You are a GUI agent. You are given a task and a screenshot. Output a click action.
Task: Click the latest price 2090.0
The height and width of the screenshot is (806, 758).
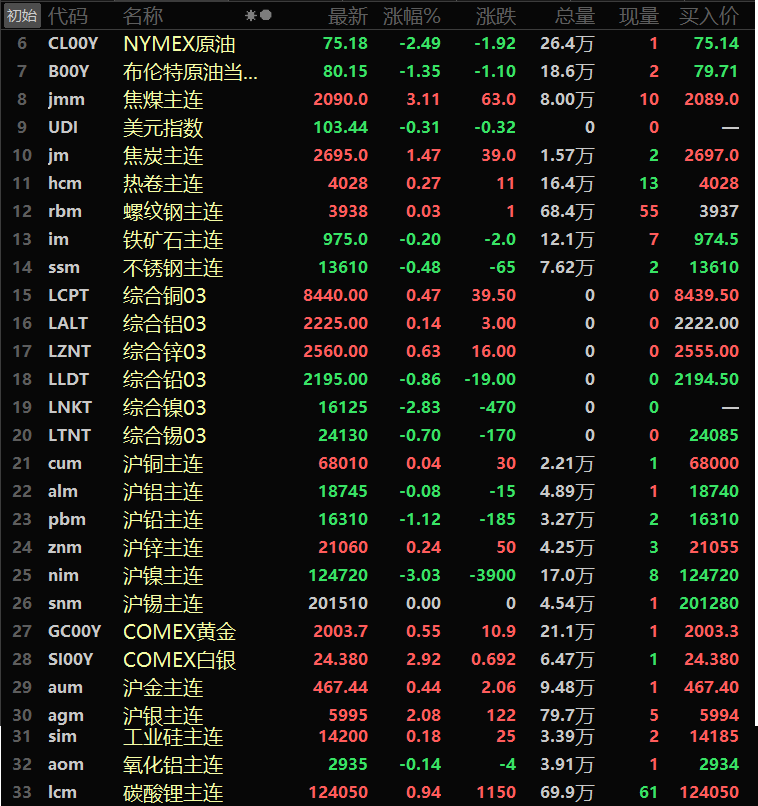(x=341, y=100)
